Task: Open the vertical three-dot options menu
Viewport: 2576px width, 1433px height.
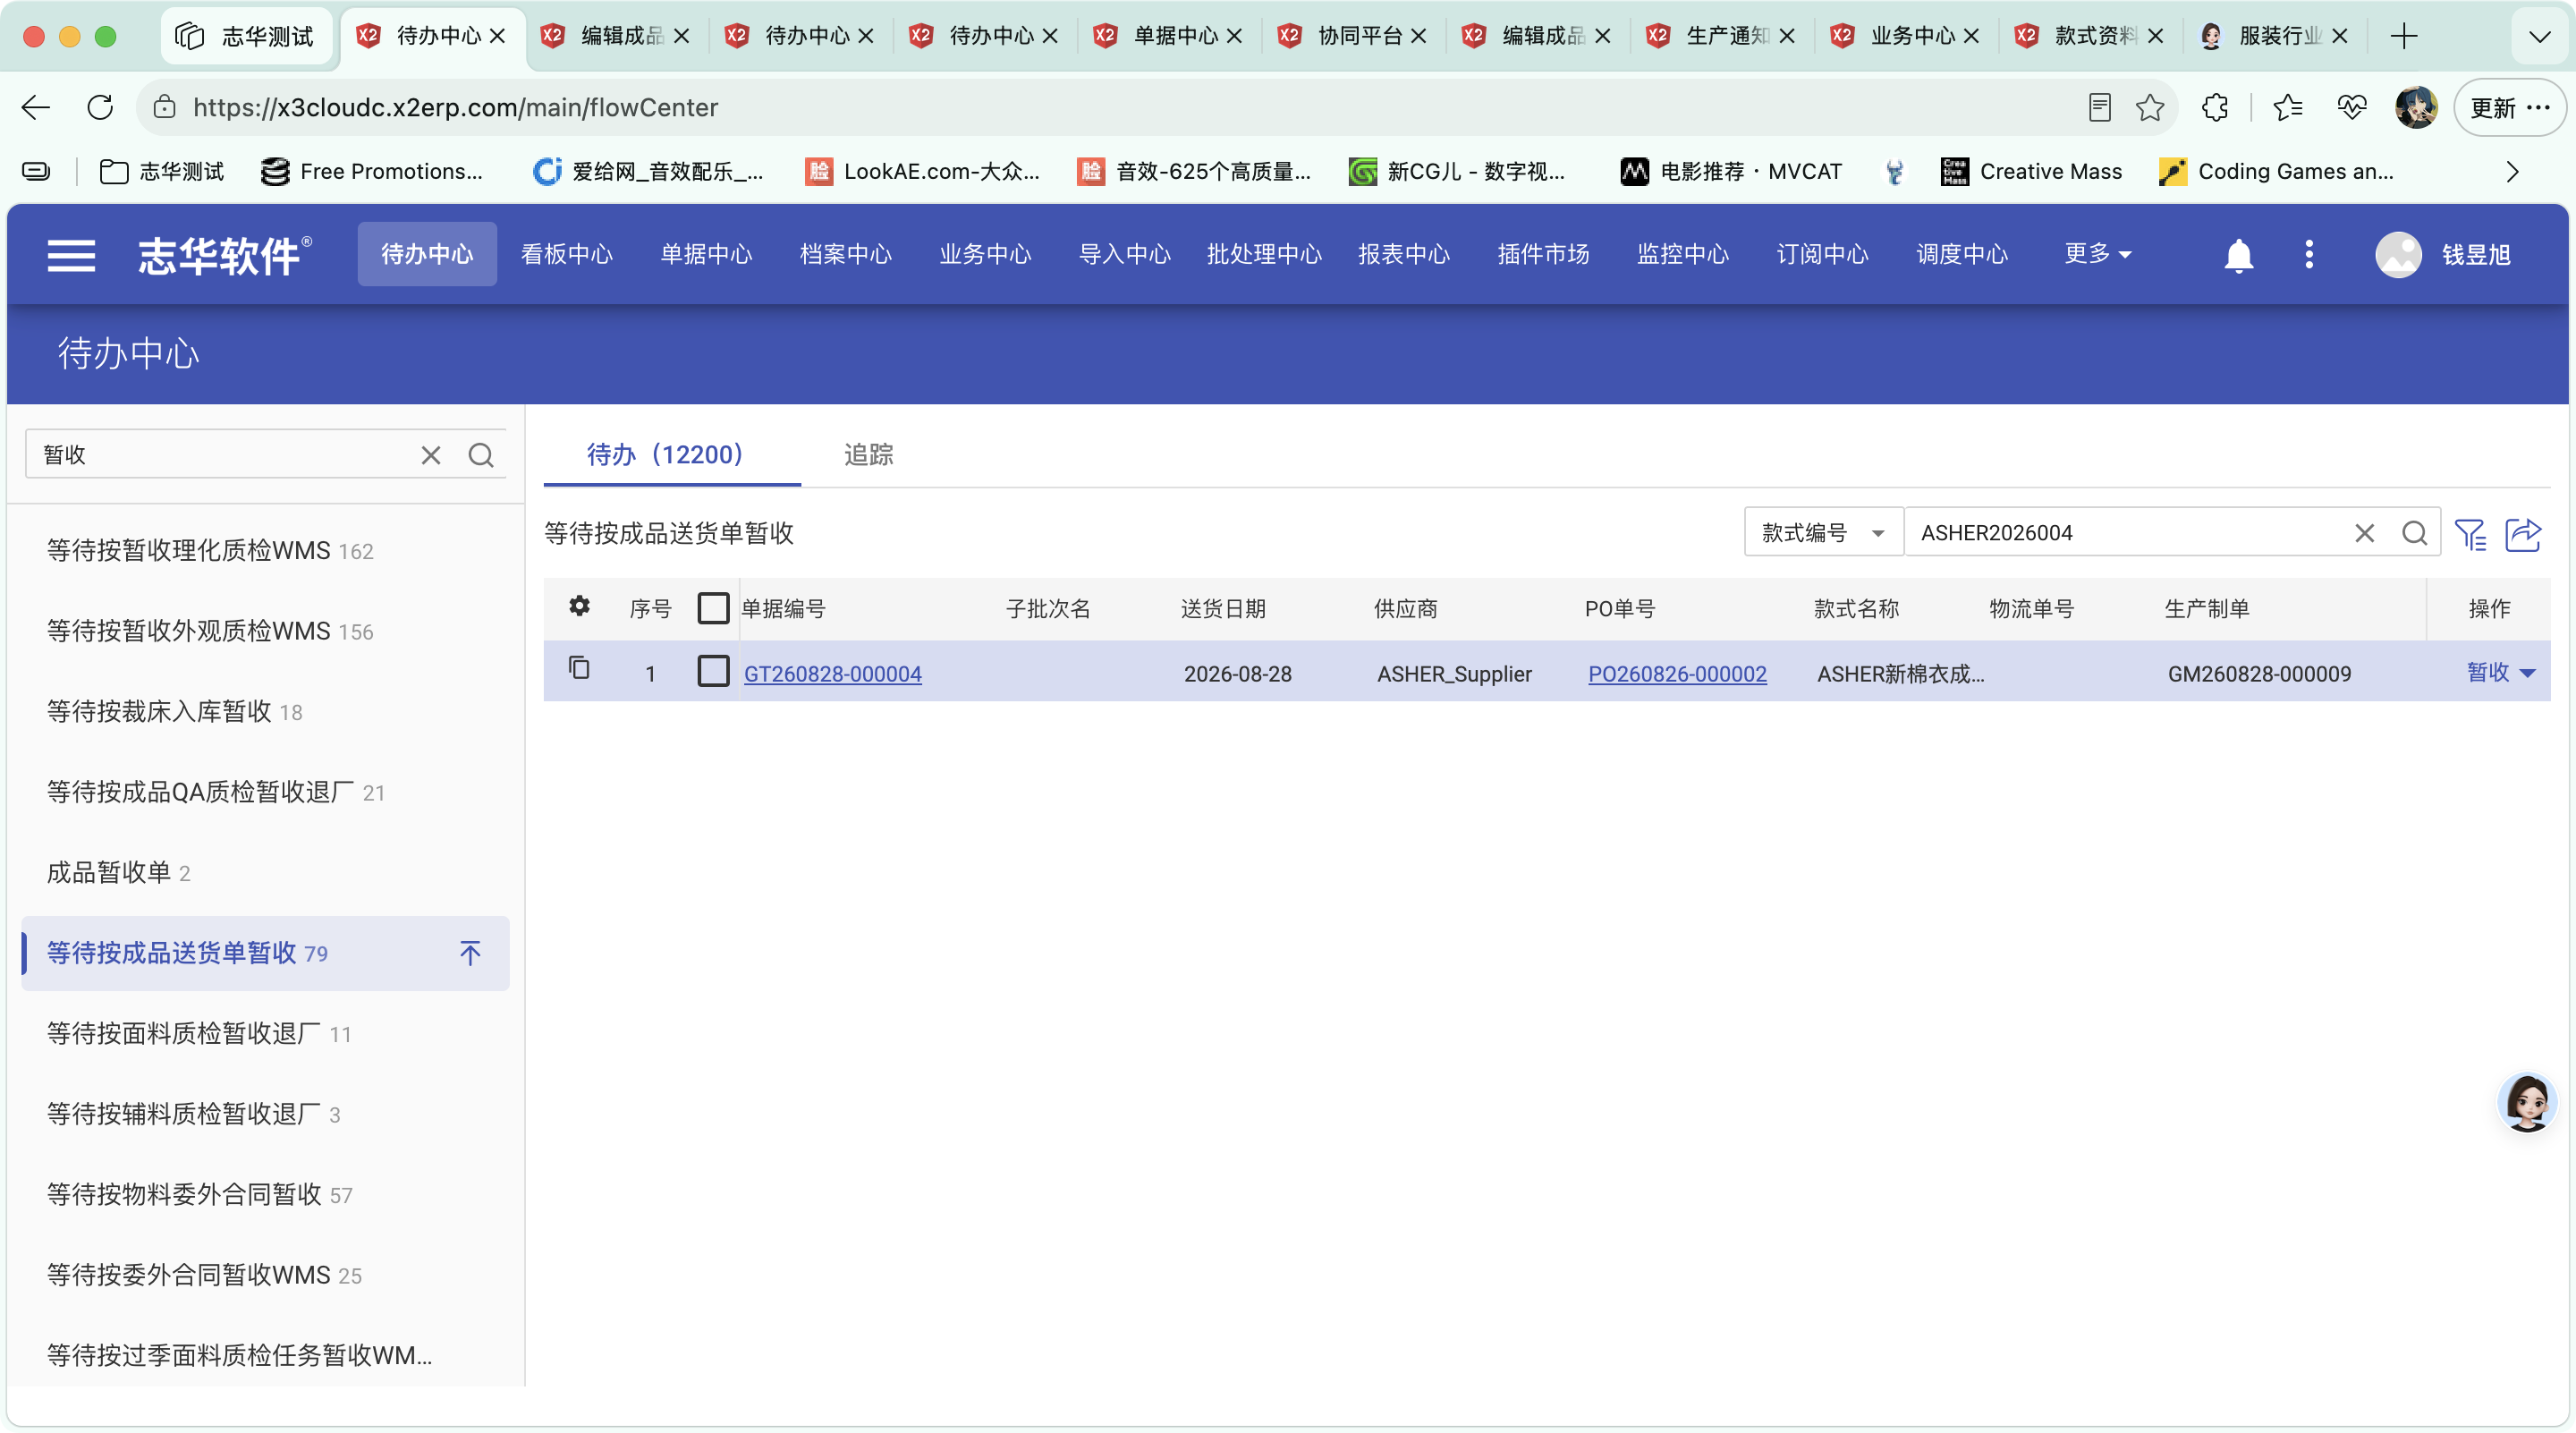Action: click(2308, 254)
